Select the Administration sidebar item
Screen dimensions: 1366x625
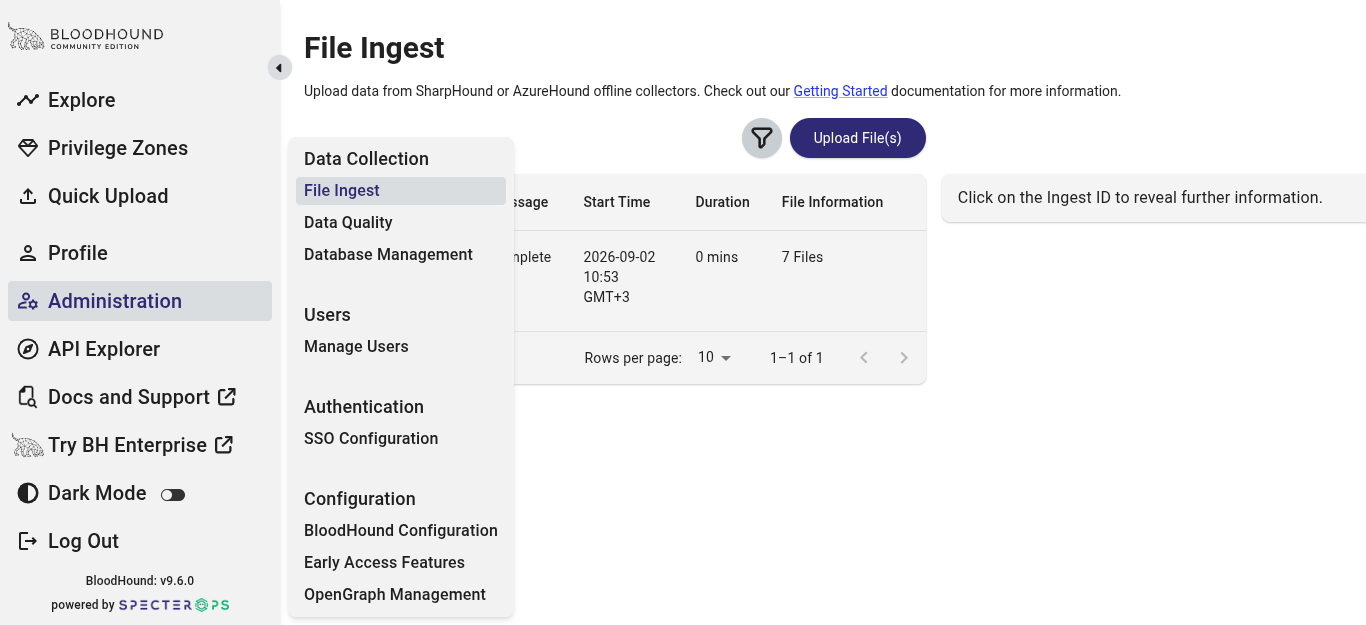(x=140, y=301)
